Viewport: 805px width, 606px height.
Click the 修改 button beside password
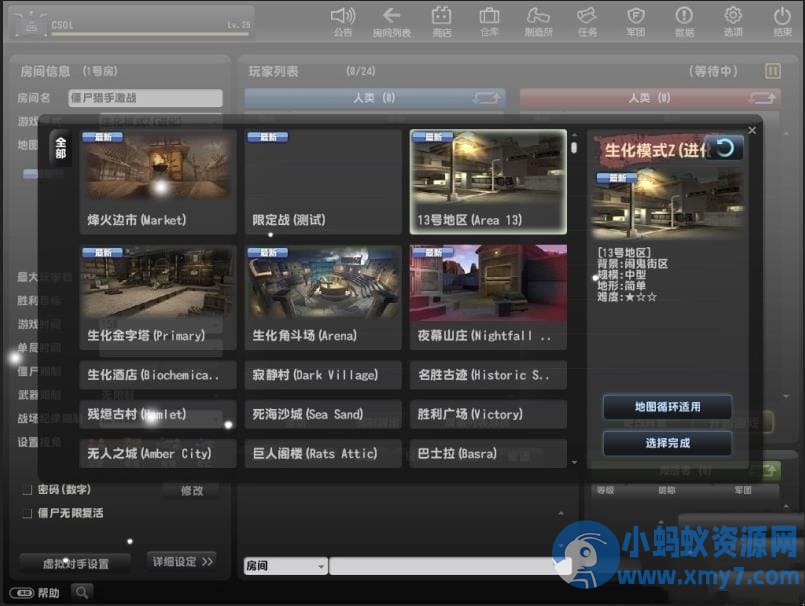191,490
